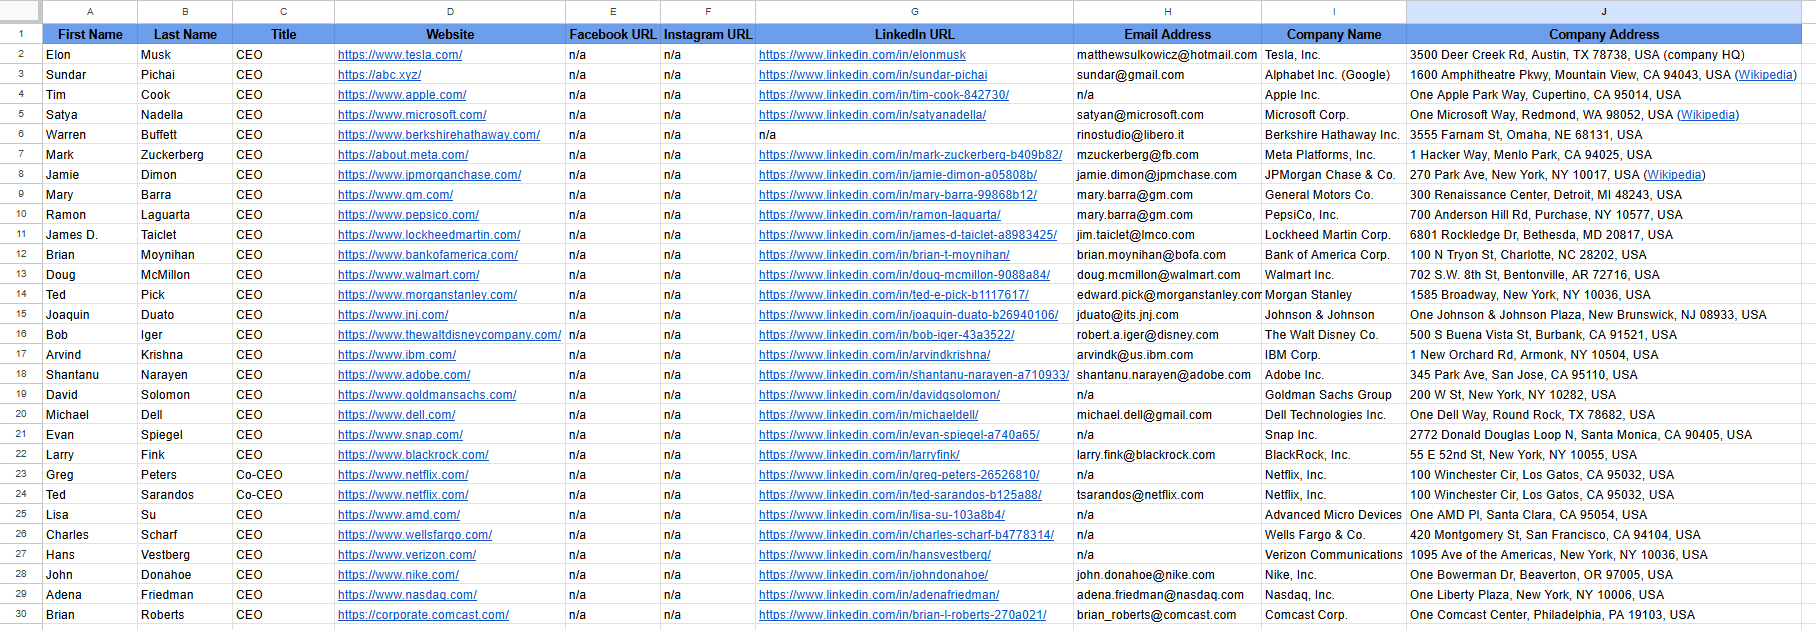This screenshot has width=1816, height=630.
Task: Click the James D. first name cell
Action: tap(90, 235)
